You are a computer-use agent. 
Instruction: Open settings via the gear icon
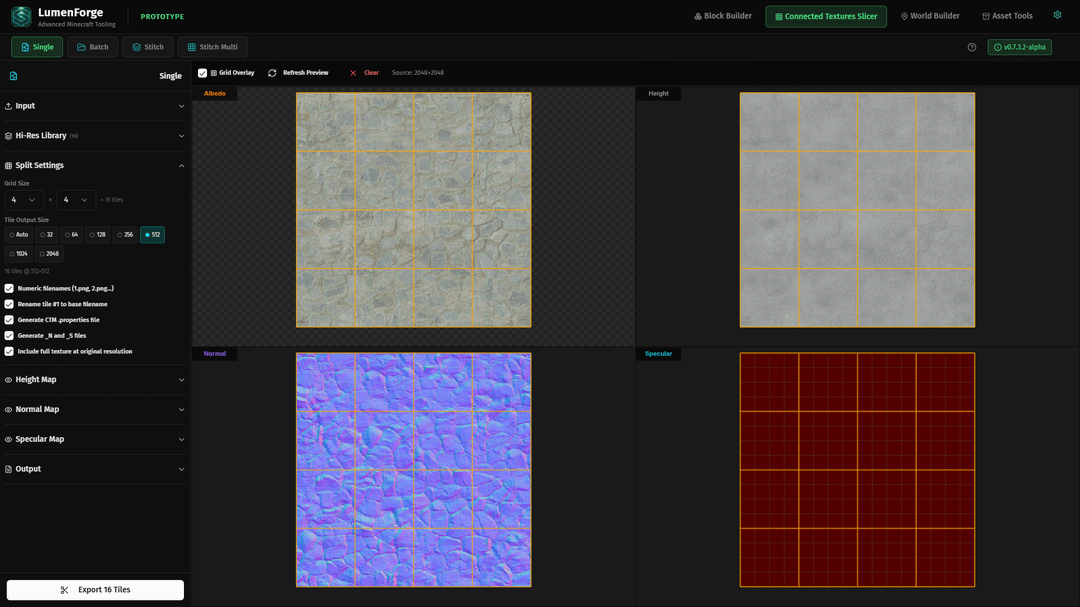1057,15
